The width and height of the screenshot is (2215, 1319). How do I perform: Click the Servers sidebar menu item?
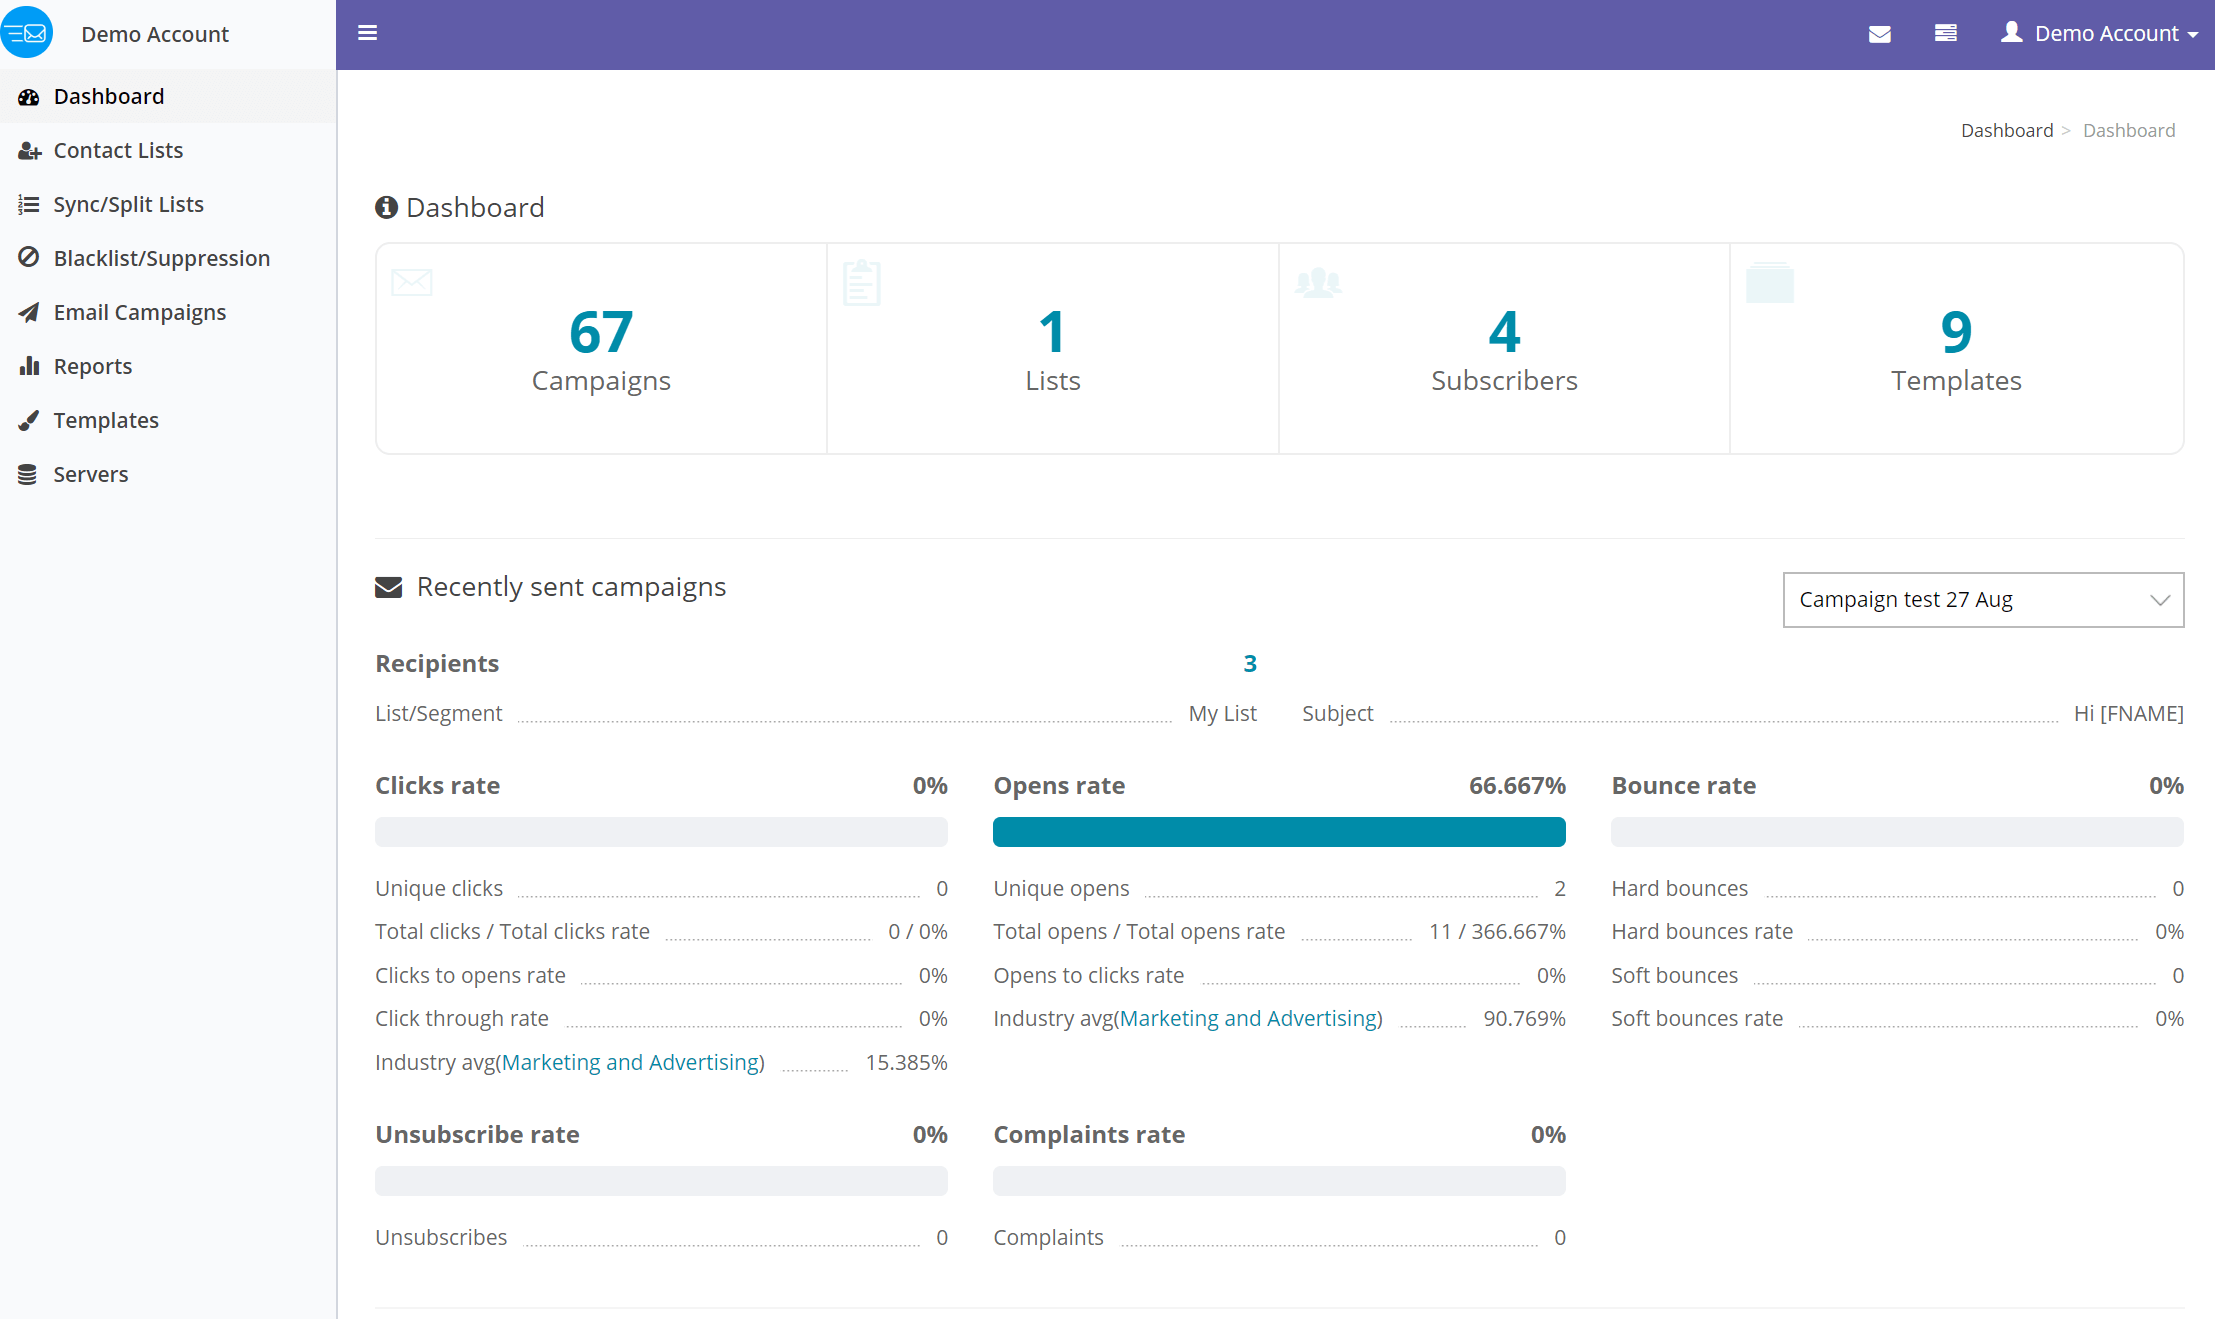click(89, 473)
